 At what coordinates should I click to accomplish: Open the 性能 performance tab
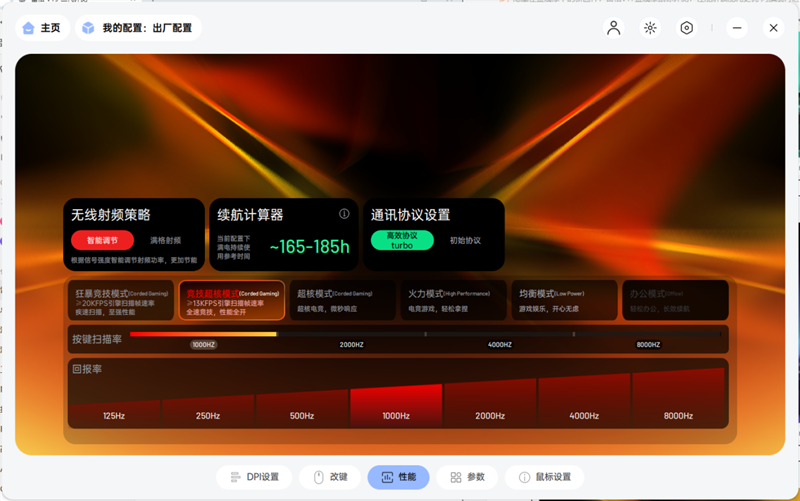[x=398, y=477]
